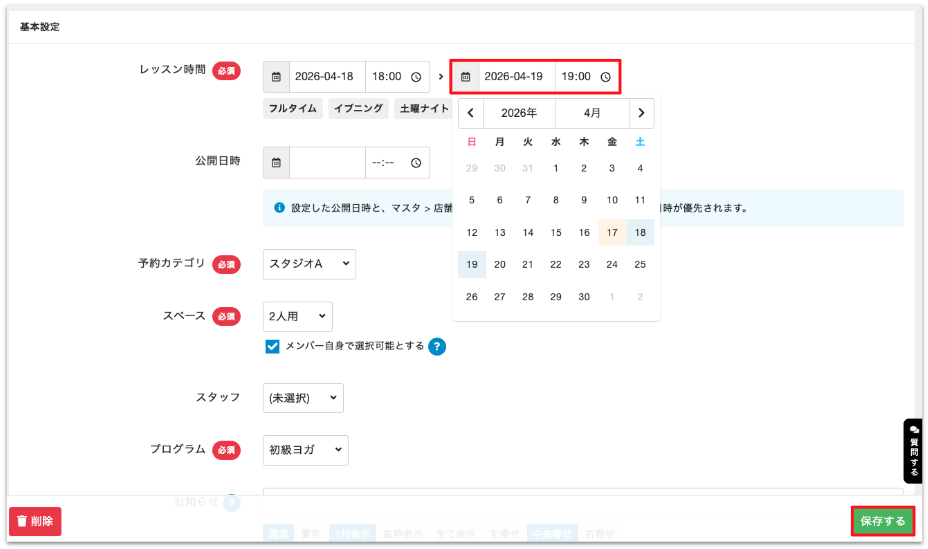
Task: Click the end date calendar icon
Action: [x=466, y=77]
